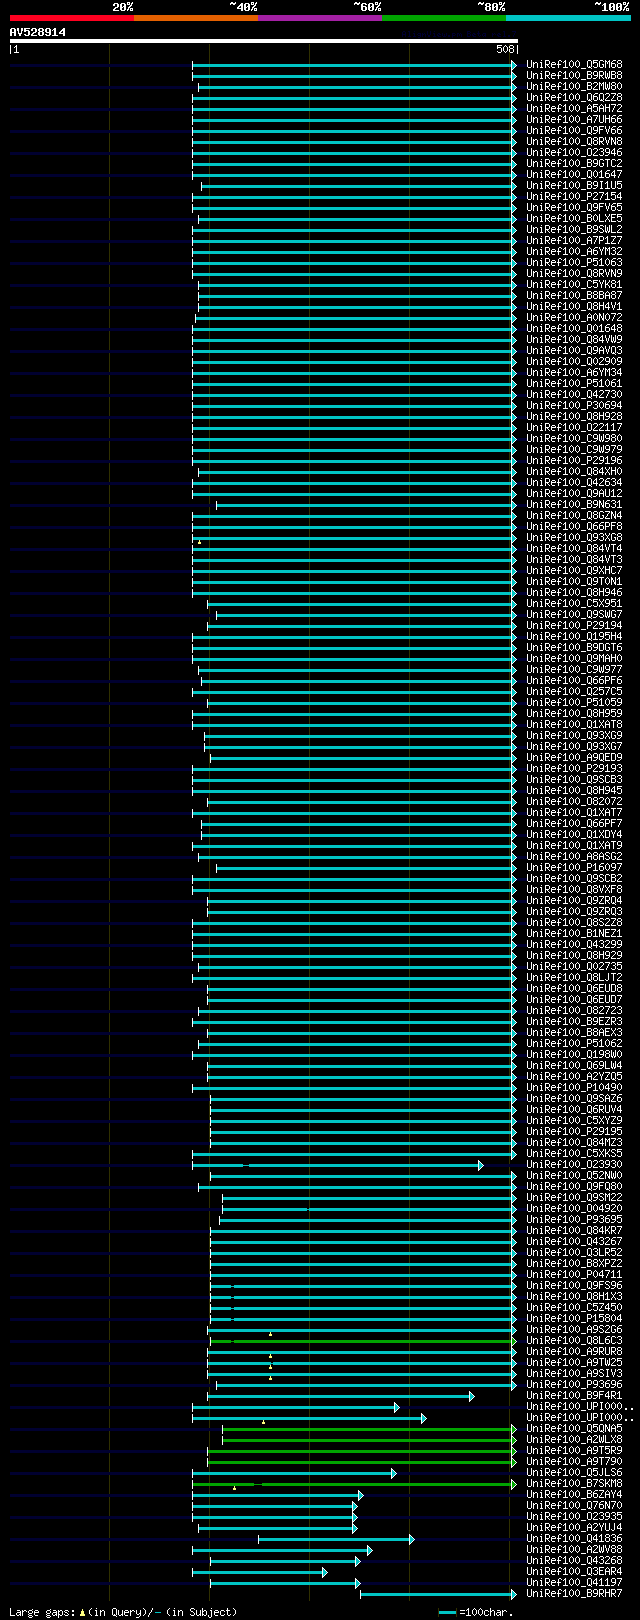Open hit UniRef100_Q8L6C3
The image size is (640, 1620).
coord(574,1341)
